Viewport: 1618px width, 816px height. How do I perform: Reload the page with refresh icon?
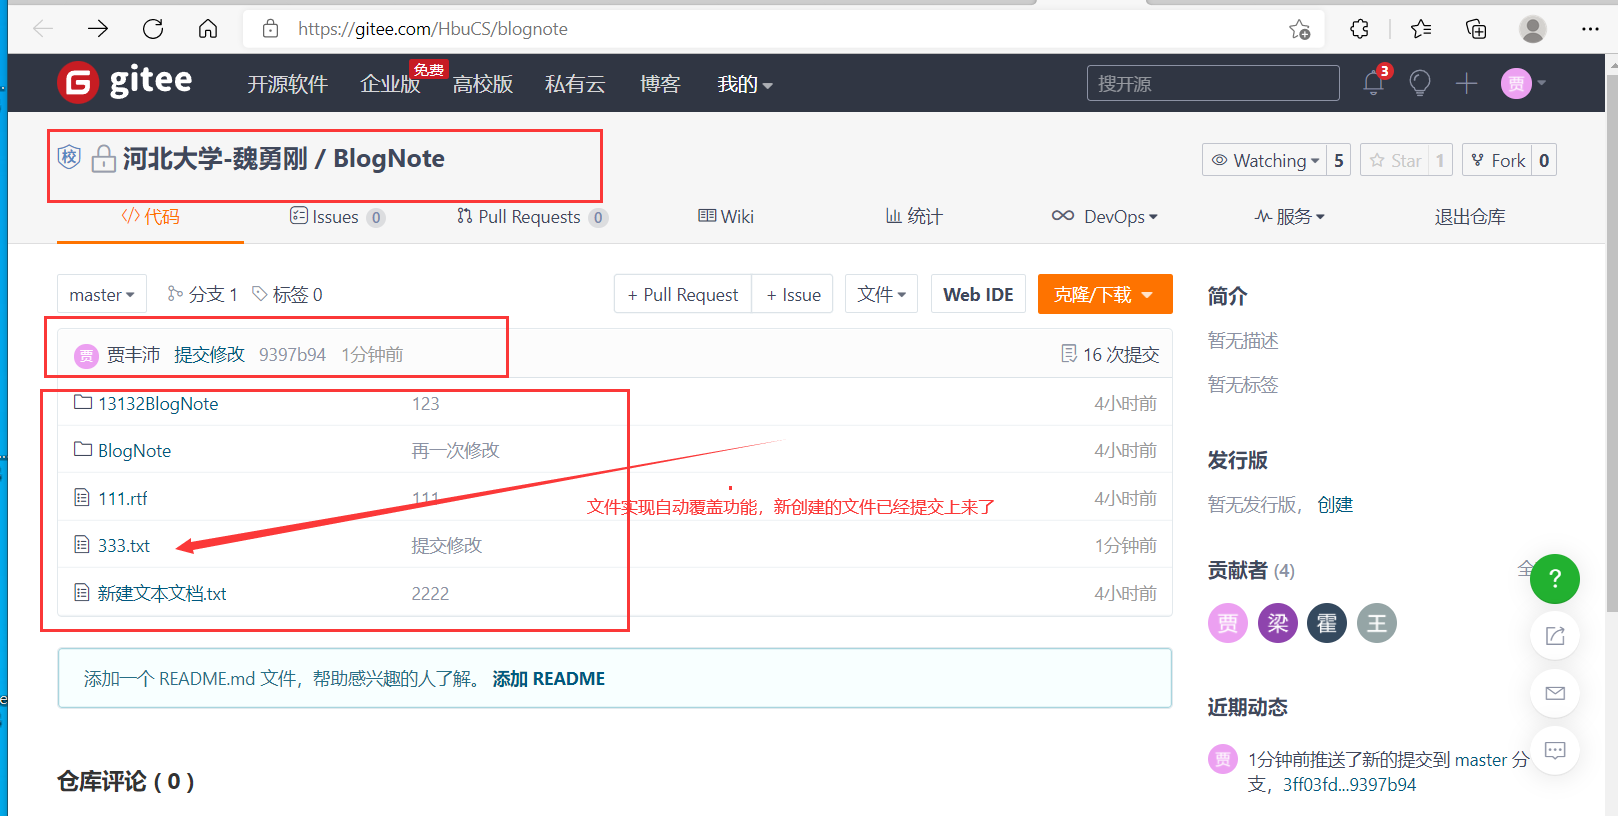[153, 29]
